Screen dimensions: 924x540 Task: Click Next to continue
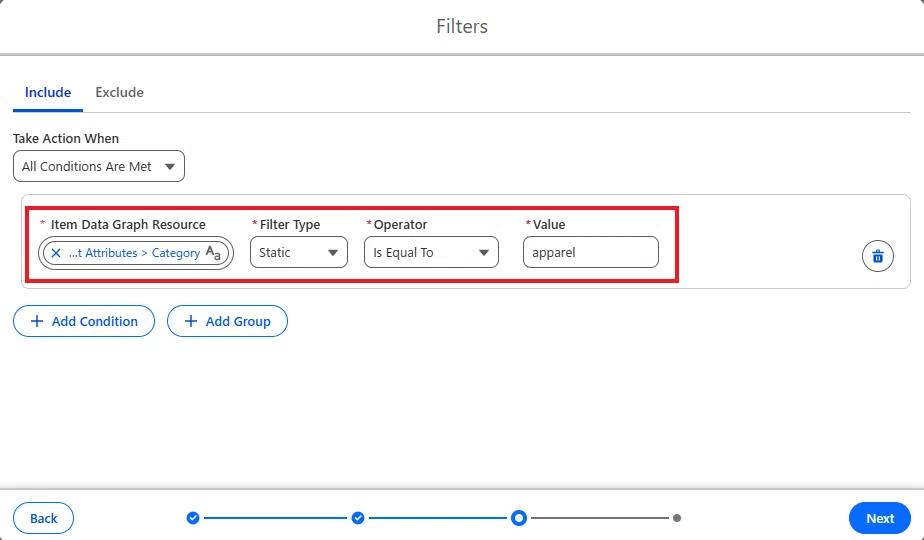[x=880, y=518]
